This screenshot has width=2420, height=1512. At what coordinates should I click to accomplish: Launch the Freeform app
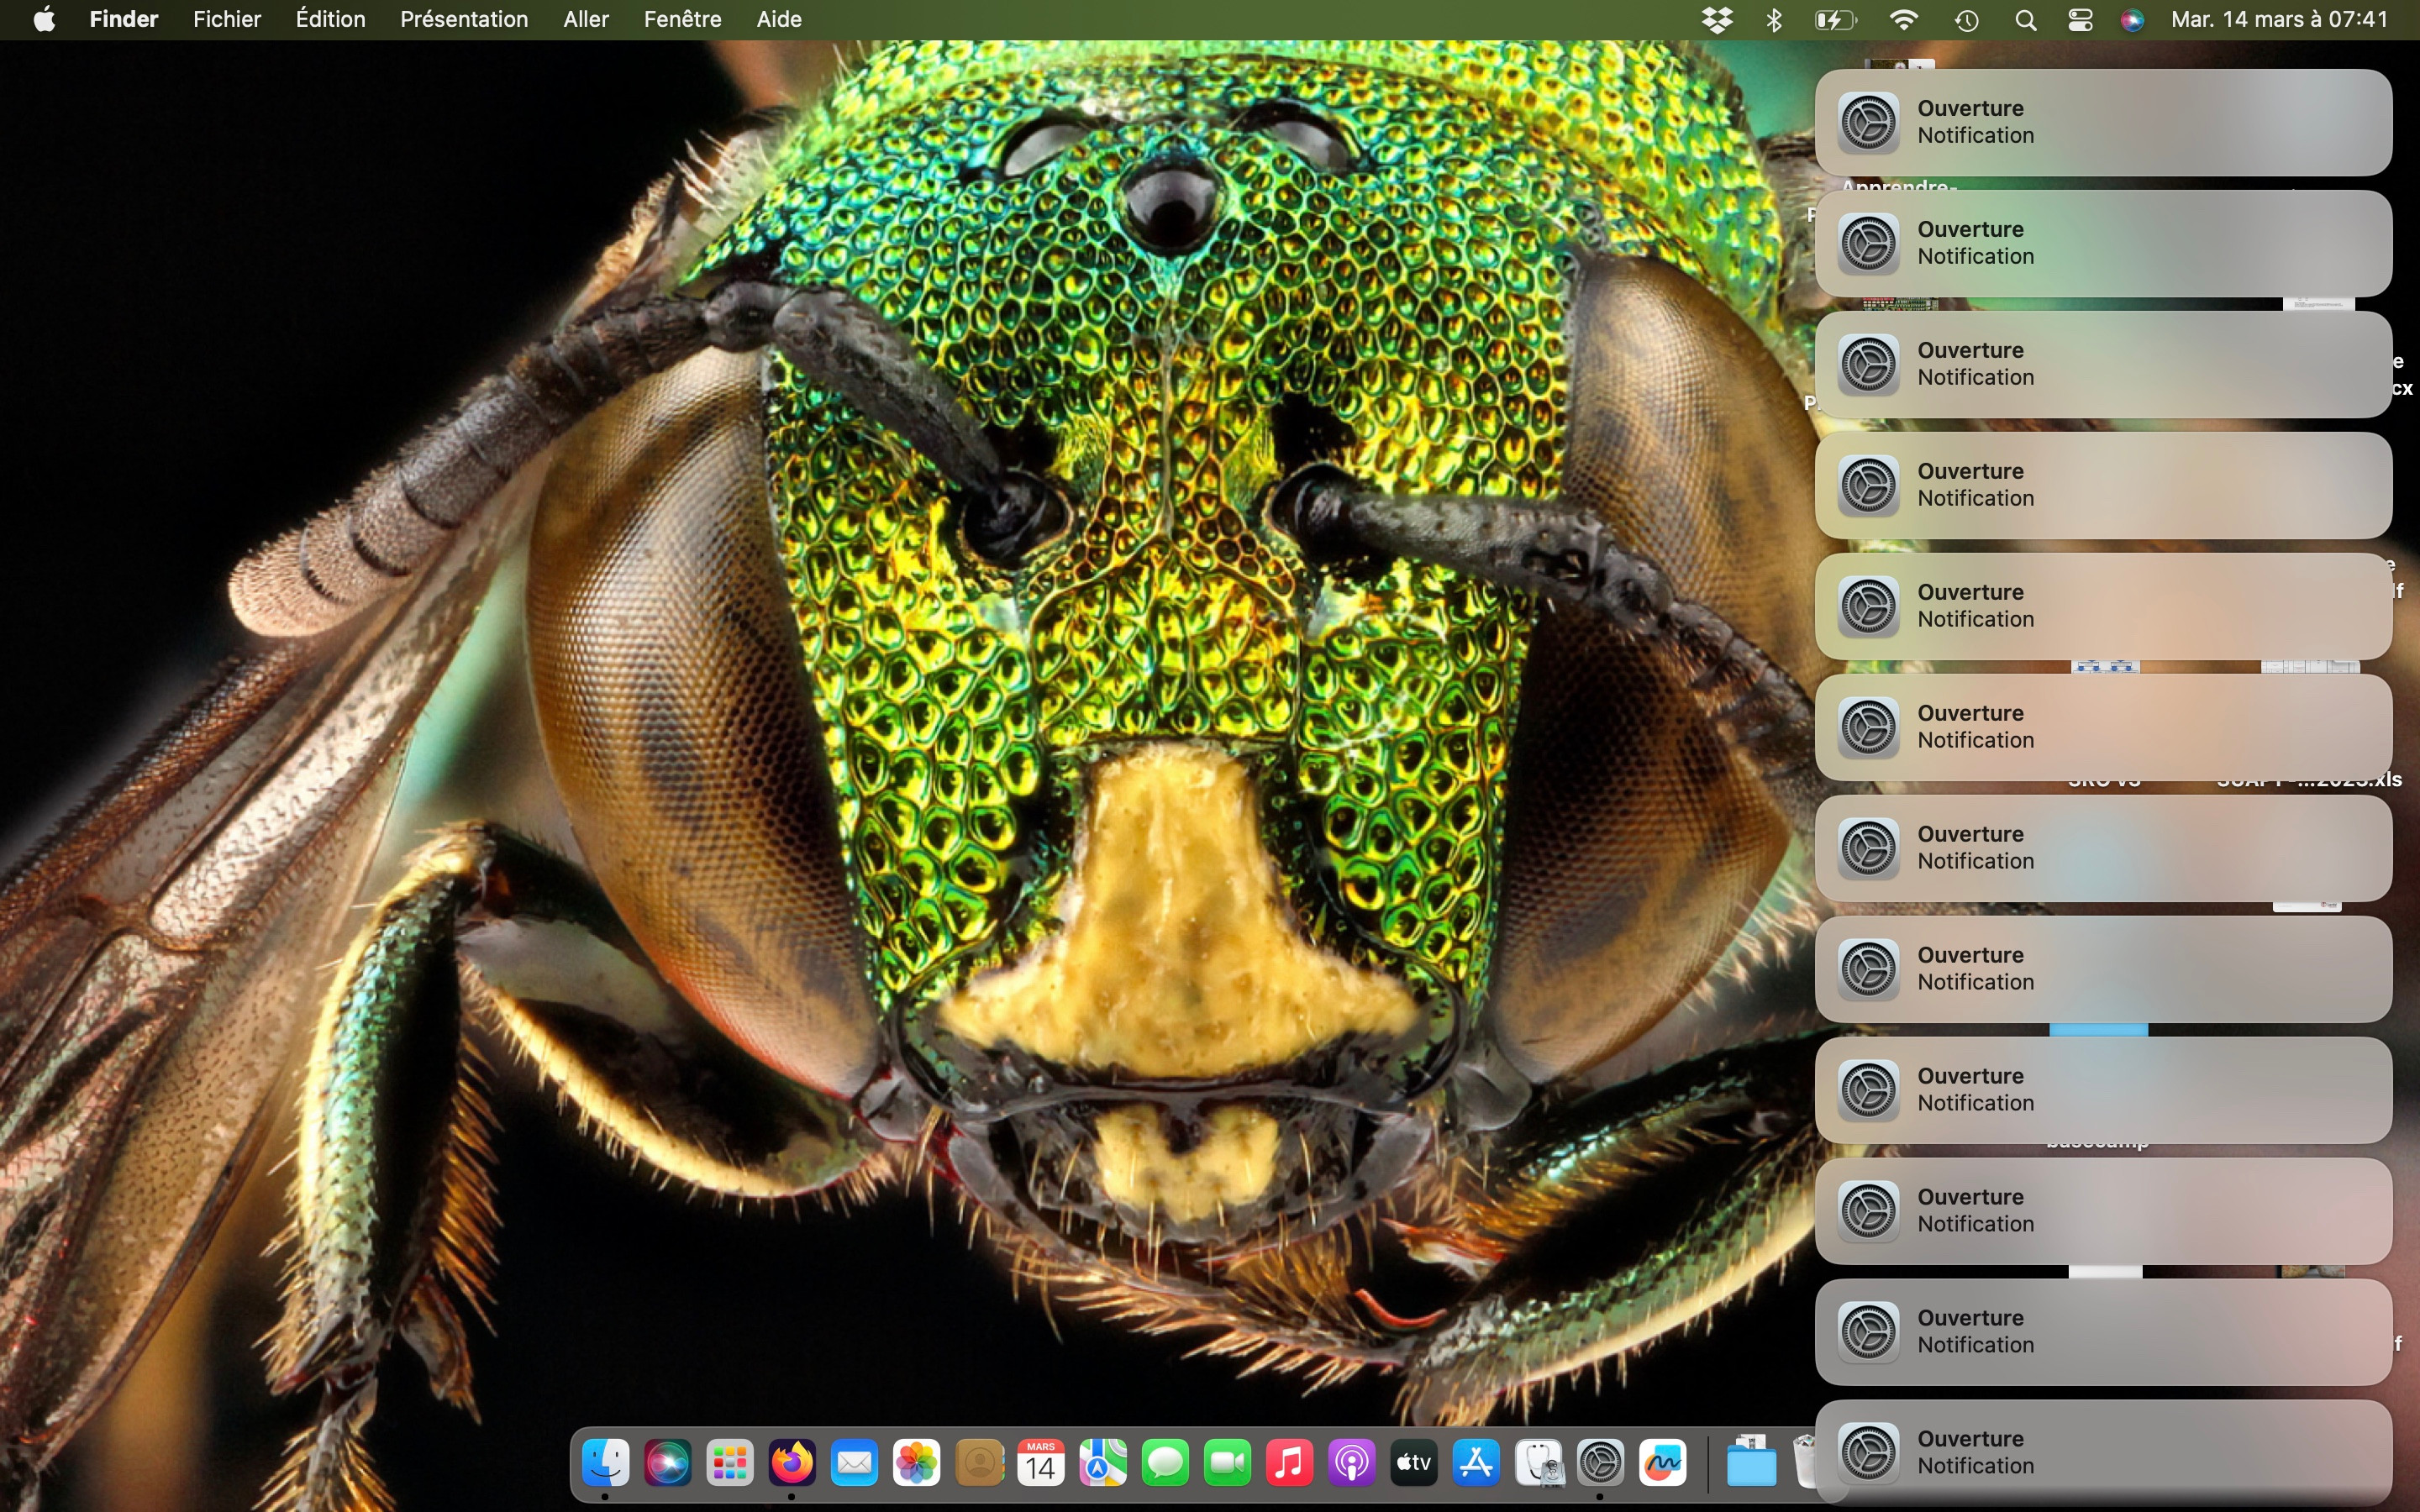[x=1662, y=1464]
